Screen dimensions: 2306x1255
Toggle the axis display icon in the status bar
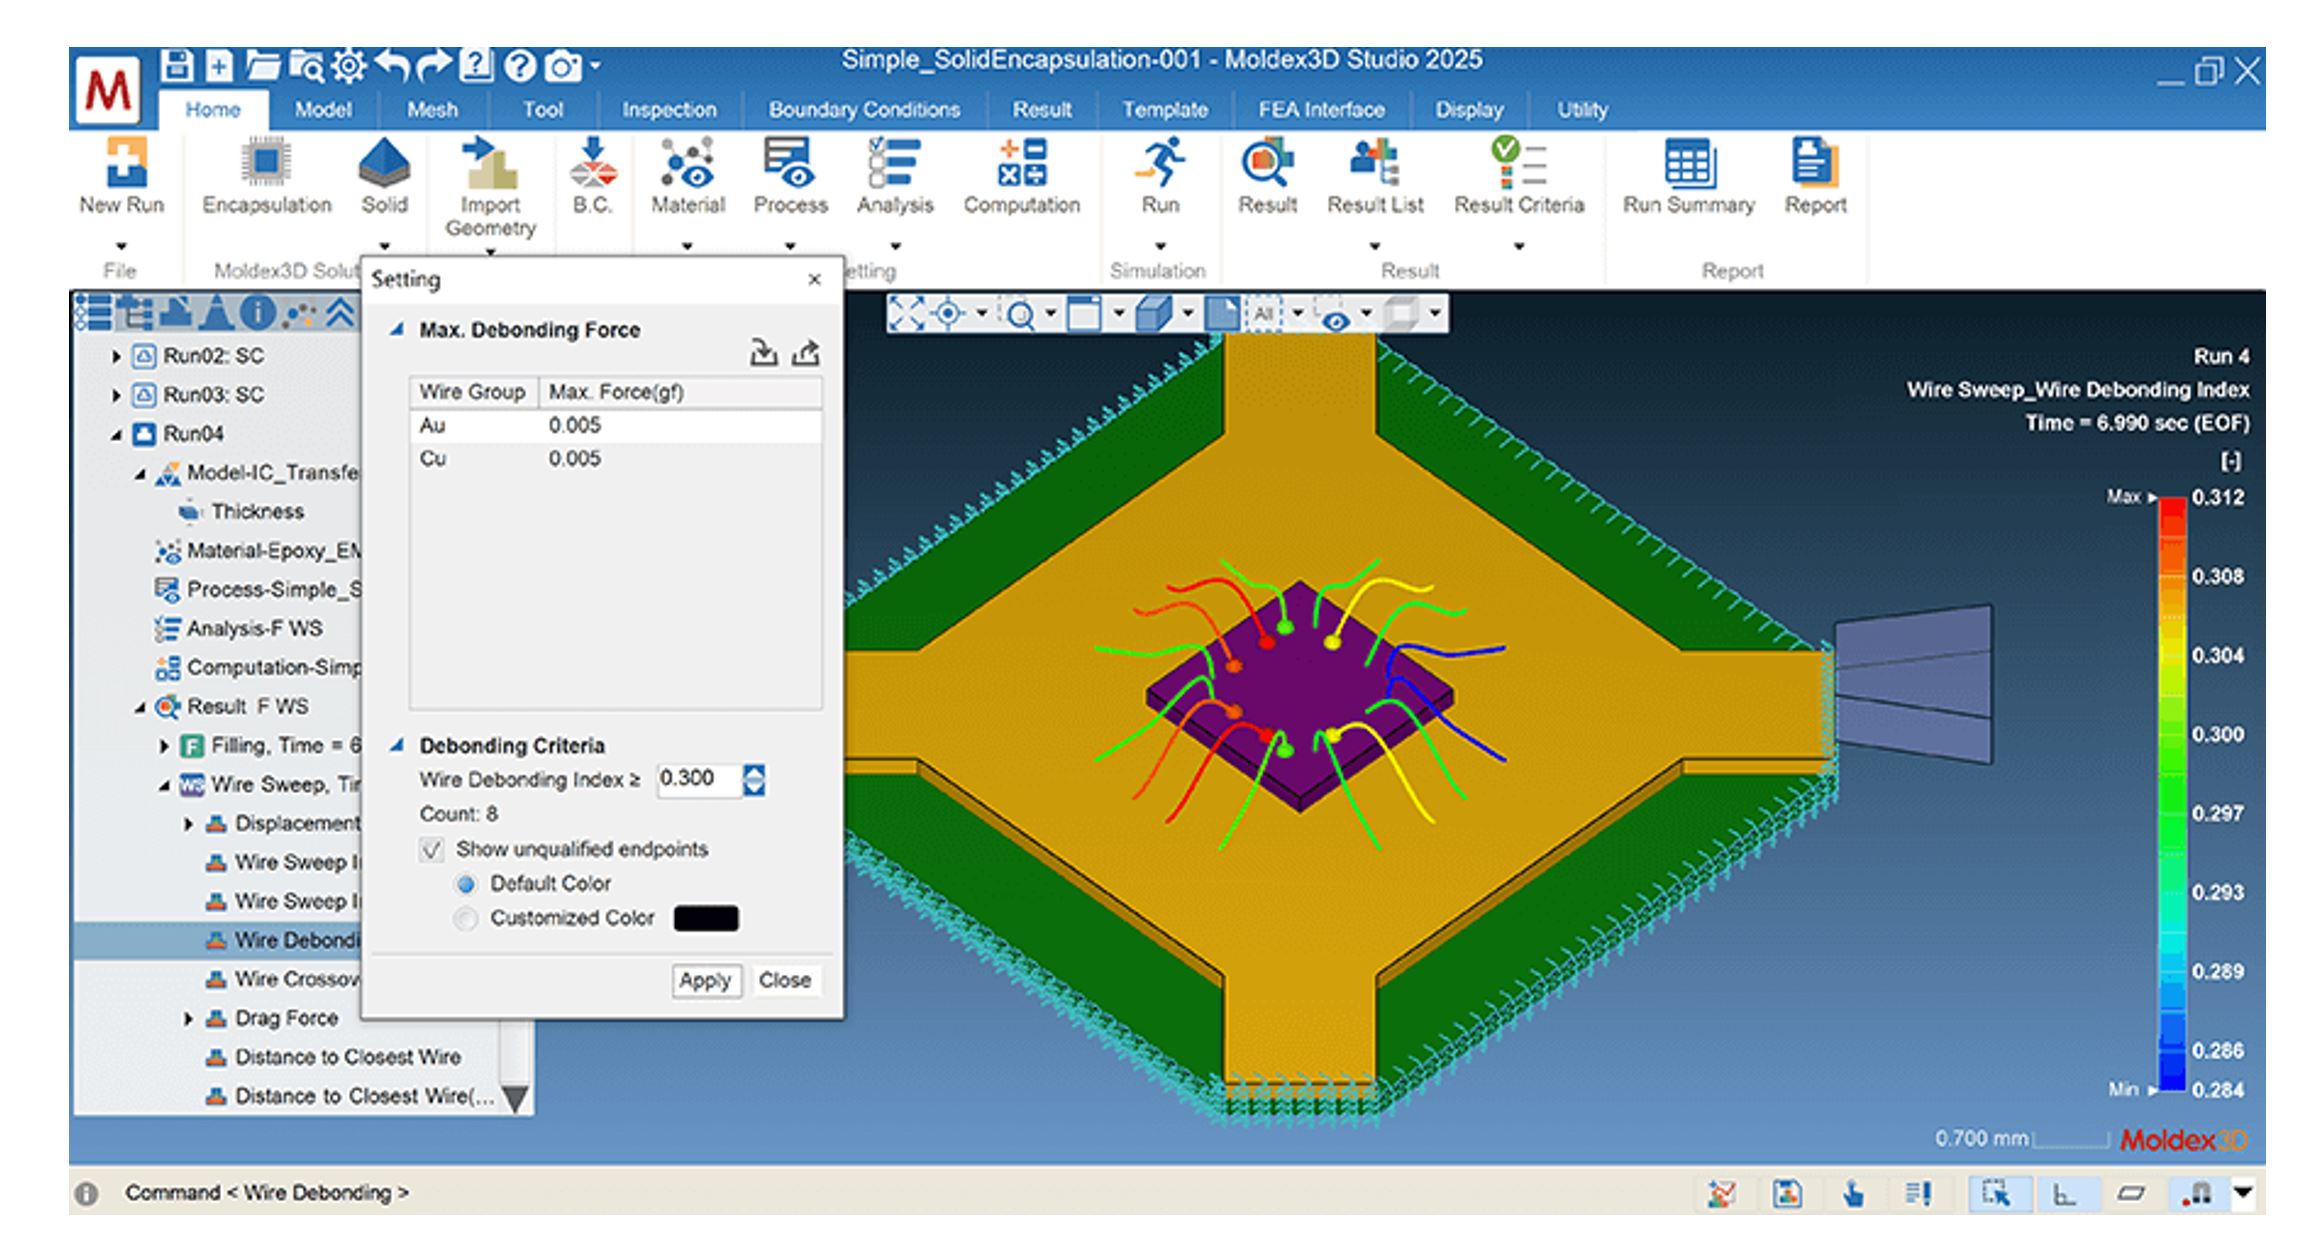click(x=2064, y=1193)
